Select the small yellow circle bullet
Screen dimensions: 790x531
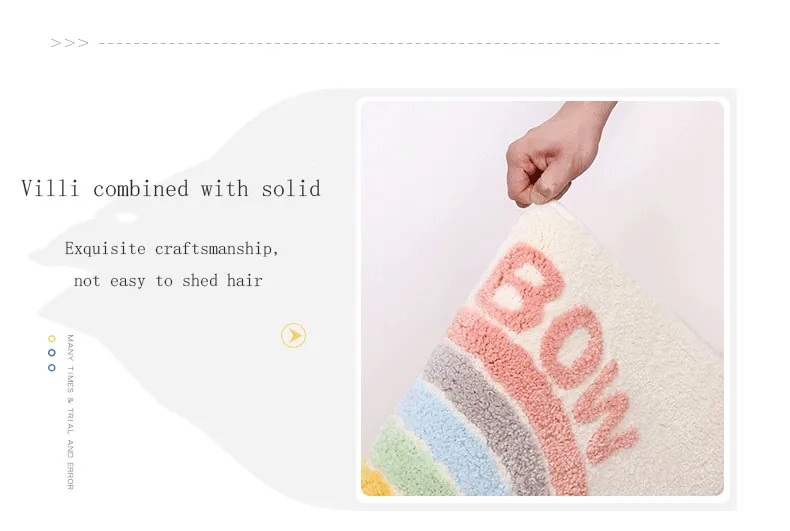(51, 339)
